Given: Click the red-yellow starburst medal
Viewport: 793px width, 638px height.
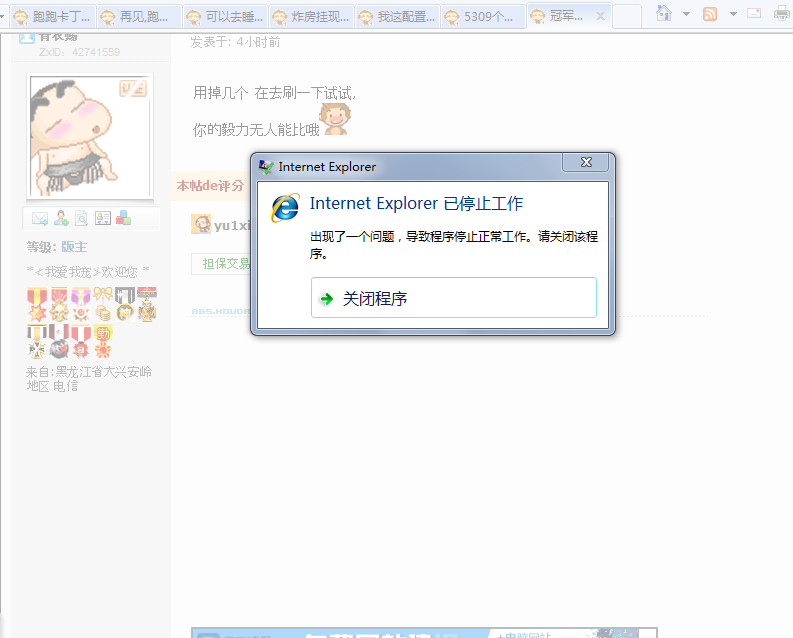Looking at the screenshot, I should click(x=37, y=304).
